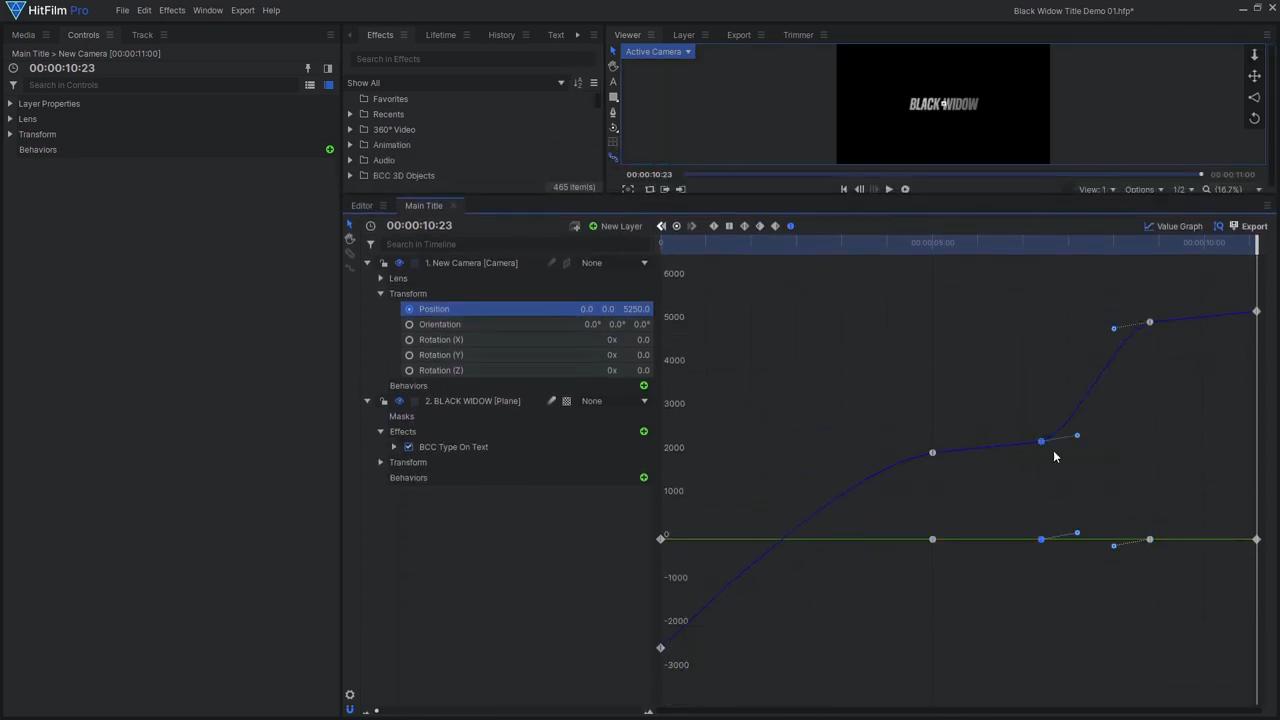Screen dimensions: 1280x720
Task: Click the New Layer button
Action: (615, 226)
